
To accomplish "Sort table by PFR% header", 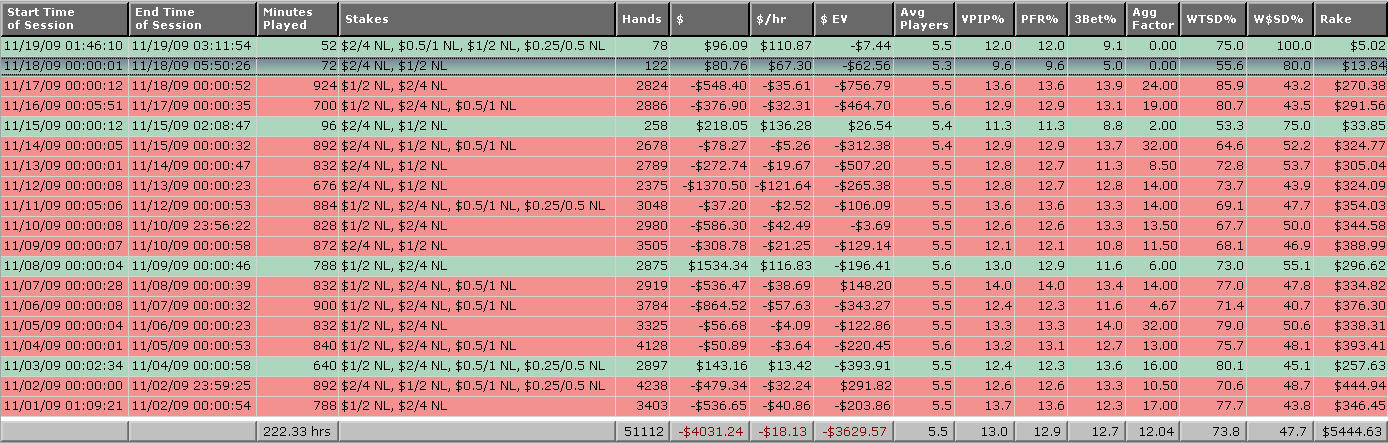I will point(1040,18).
